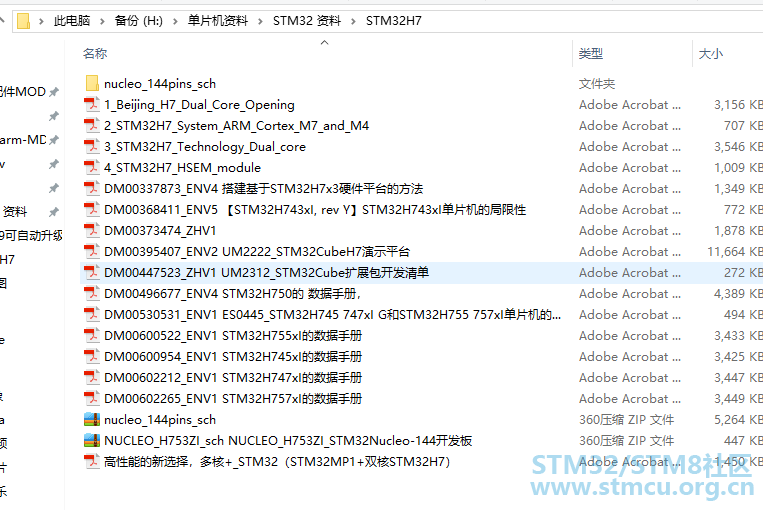Select DM00602212_ENV1 STM32H747xI的数据手册
The width and height of the screenshot is (763, 510).
pyautogui.click(x=233, y=377)
